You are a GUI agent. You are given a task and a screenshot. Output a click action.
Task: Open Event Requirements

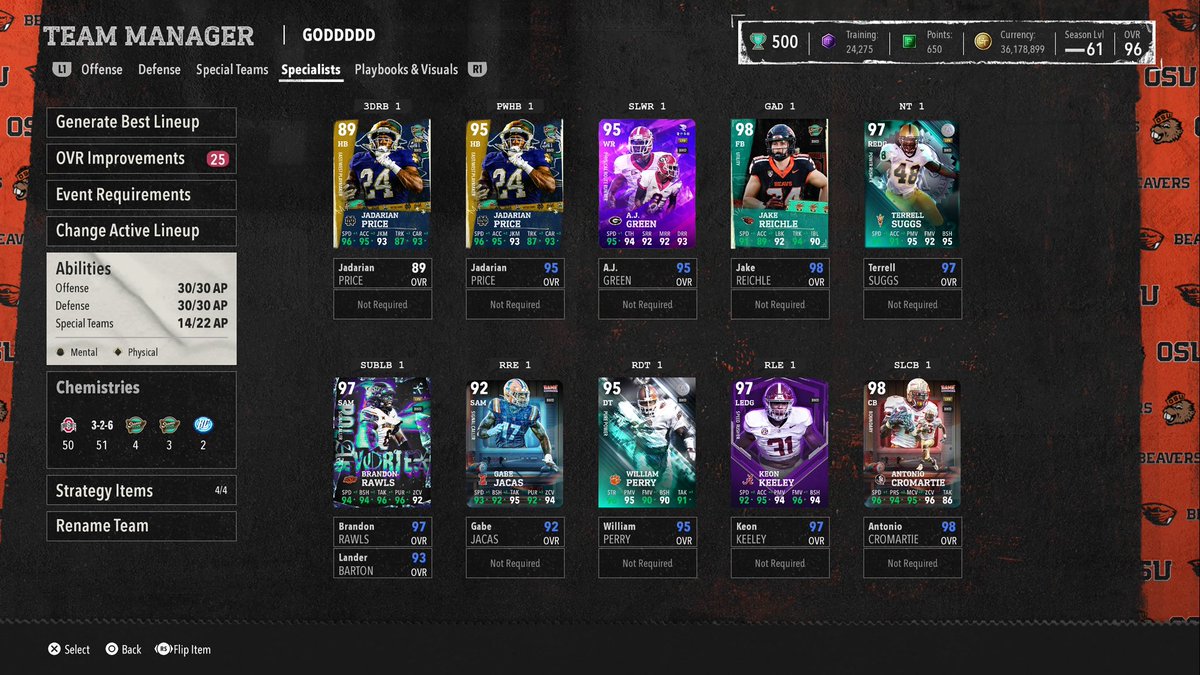click(x=141, y=194)
